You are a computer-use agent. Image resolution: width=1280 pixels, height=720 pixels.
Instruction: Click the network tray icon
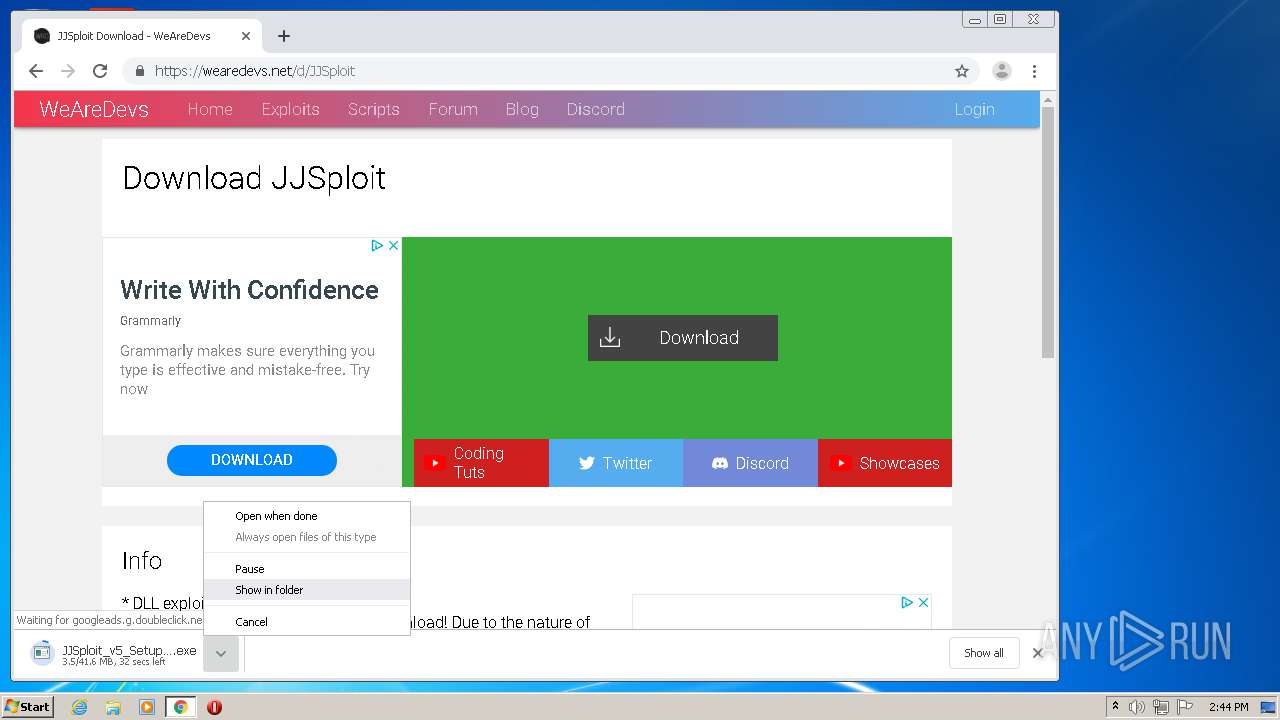1160,707
